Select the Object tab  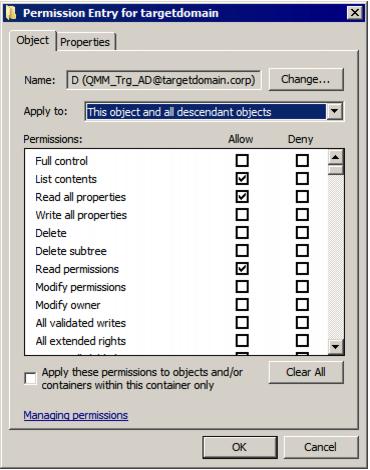(x=33, y=40)
